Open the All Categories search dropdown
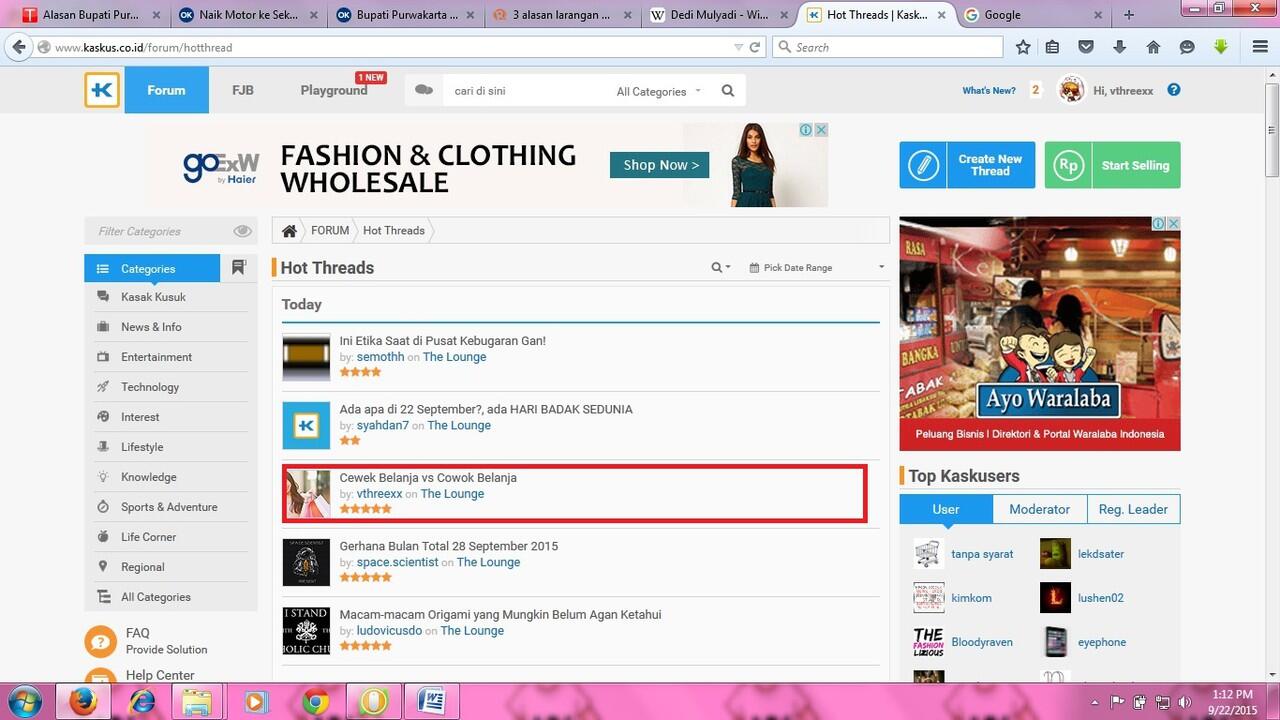1280x720 pixels. pos(659,91)
